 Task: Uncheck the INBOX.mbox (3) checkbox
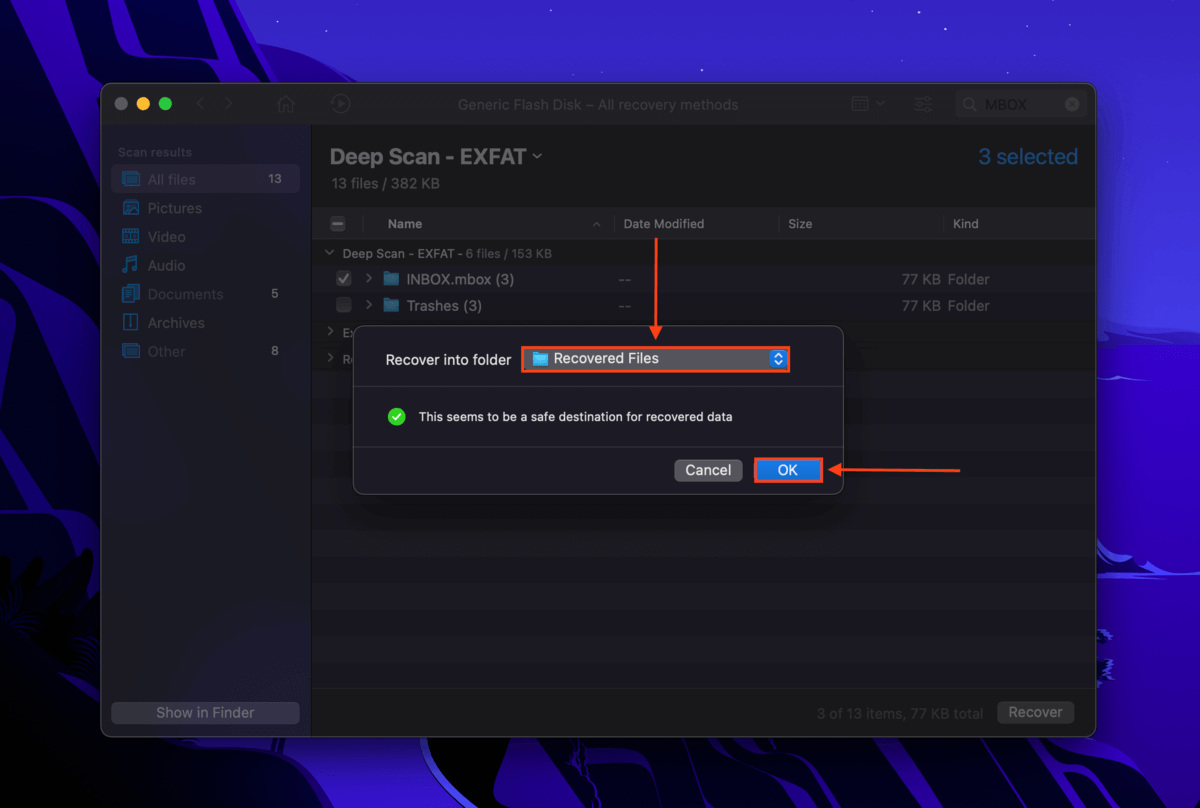pos(344,279)
